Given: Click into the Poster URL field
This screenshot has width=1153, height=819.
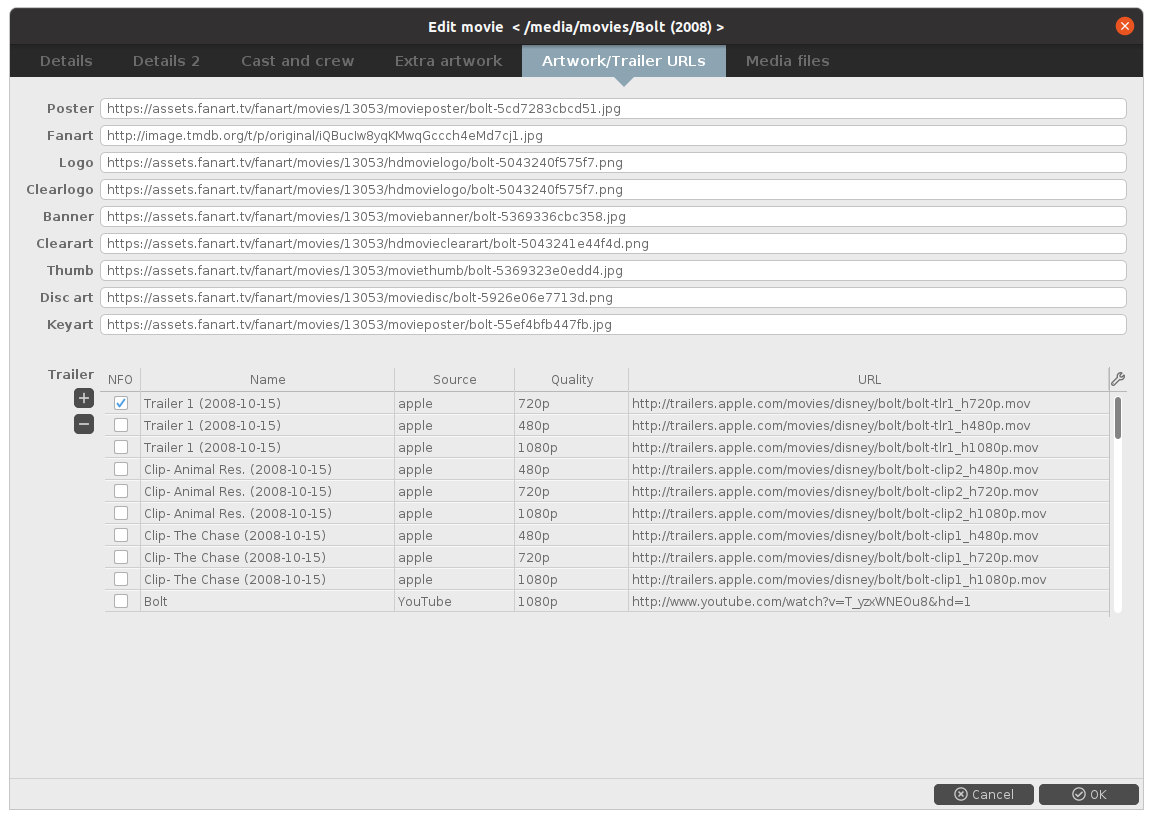Looking at the screenshot, I should (613, 108).
